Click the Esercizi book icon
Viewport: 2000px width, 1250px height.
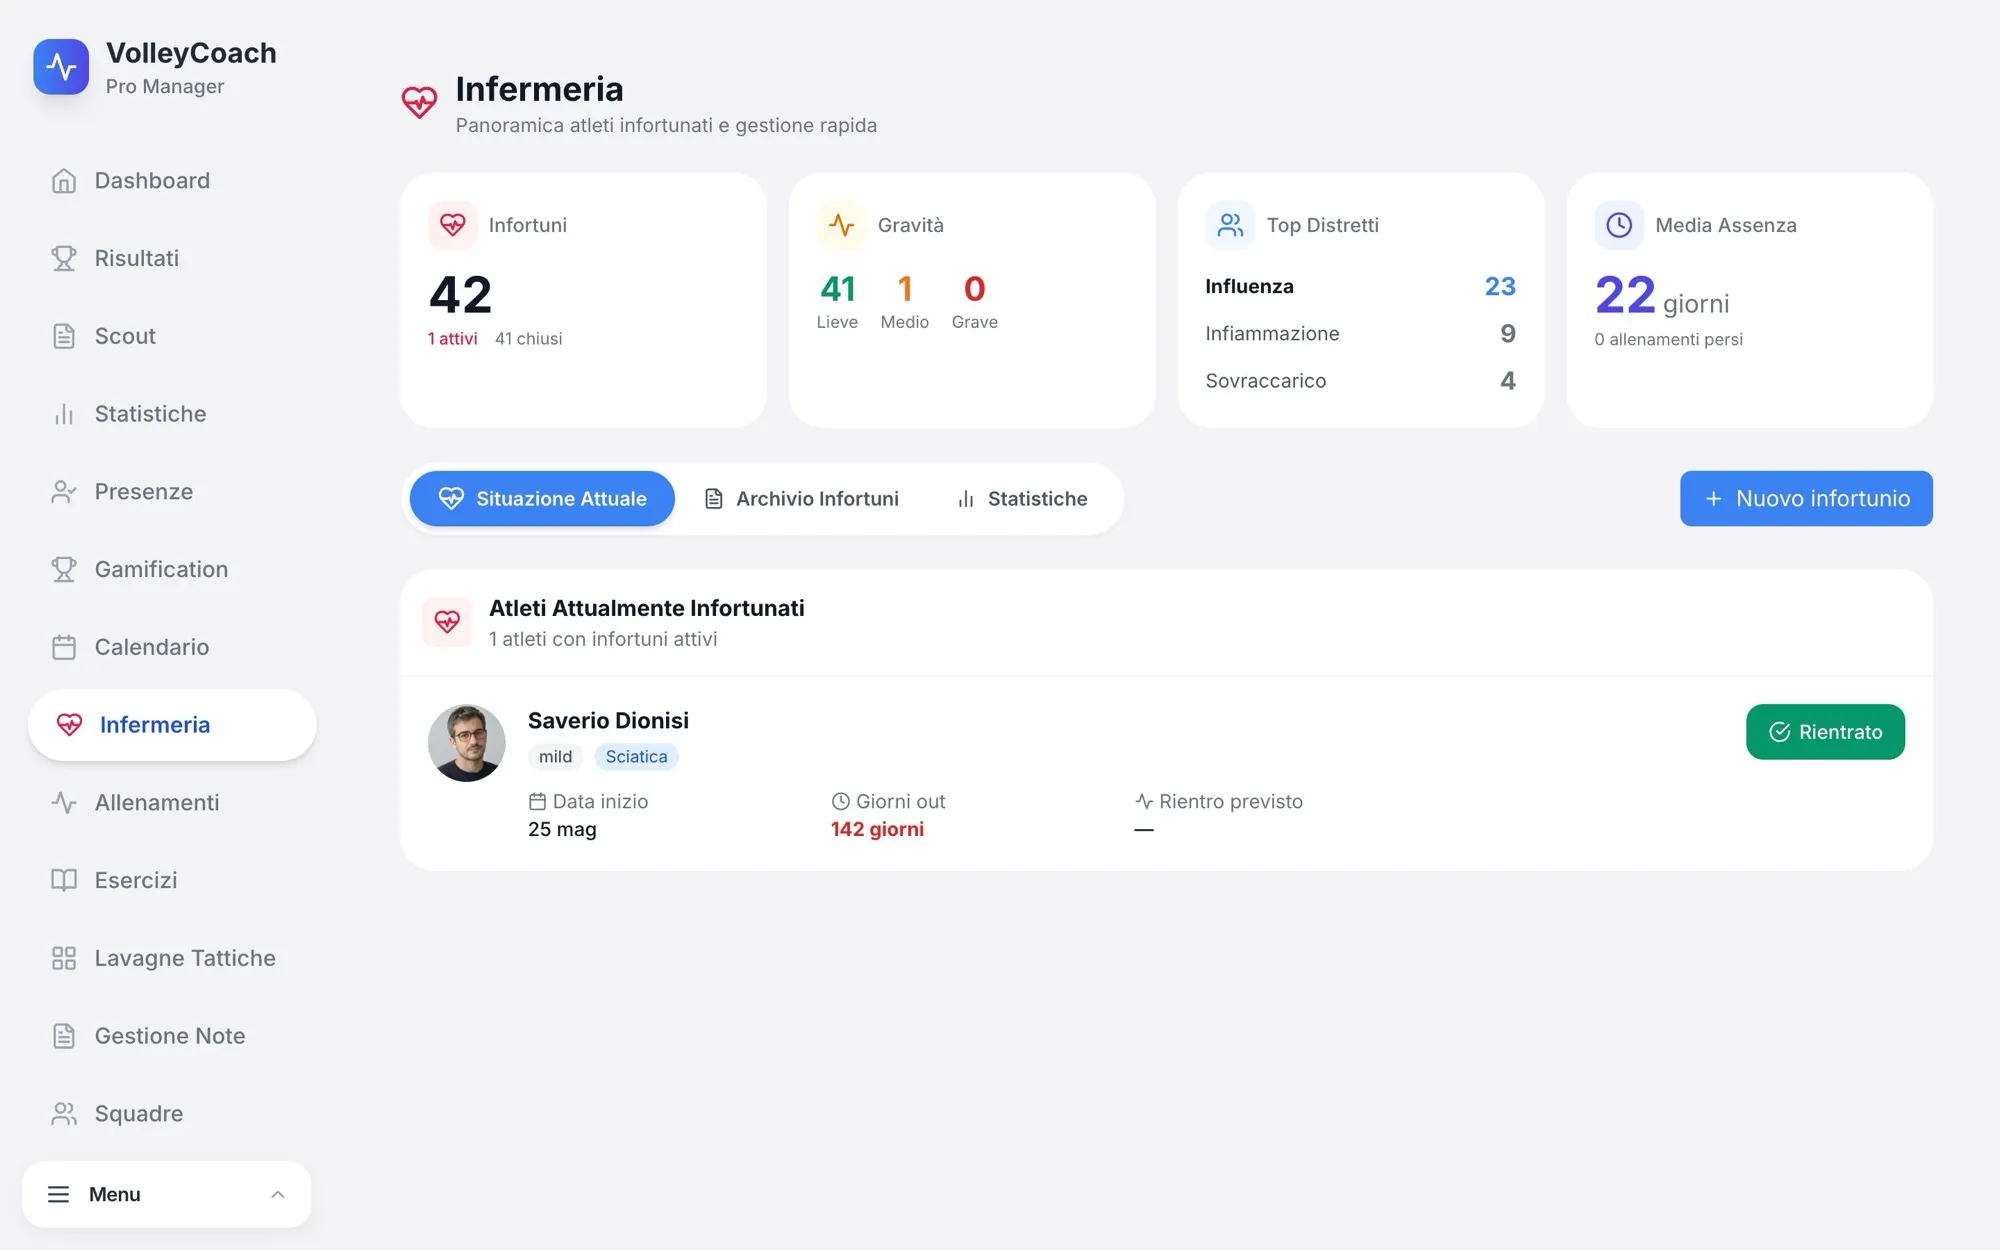click(64, 880)
